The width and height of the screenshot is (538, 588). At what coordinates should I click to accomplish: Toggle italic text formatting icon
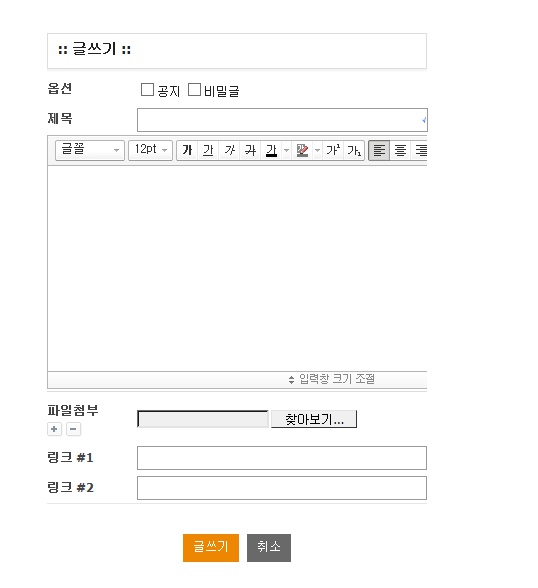pos(229,150)
